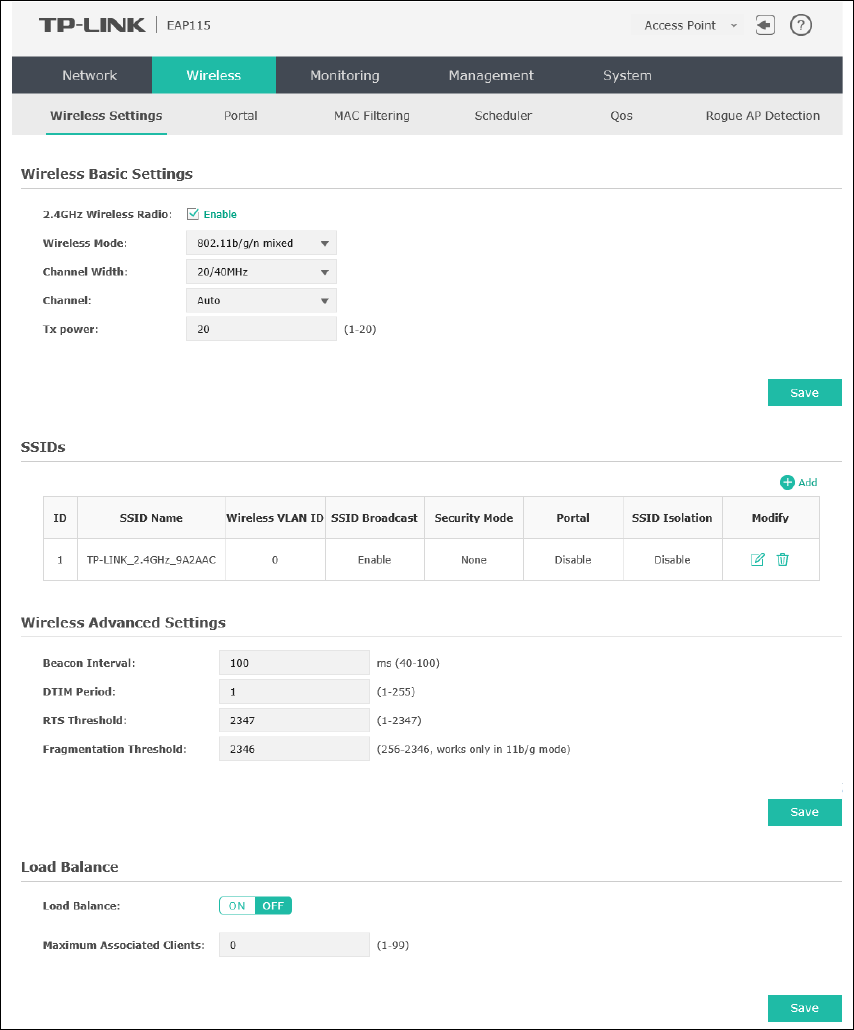
Task: Click the green plus Add icon
Action: coord(787,482)
